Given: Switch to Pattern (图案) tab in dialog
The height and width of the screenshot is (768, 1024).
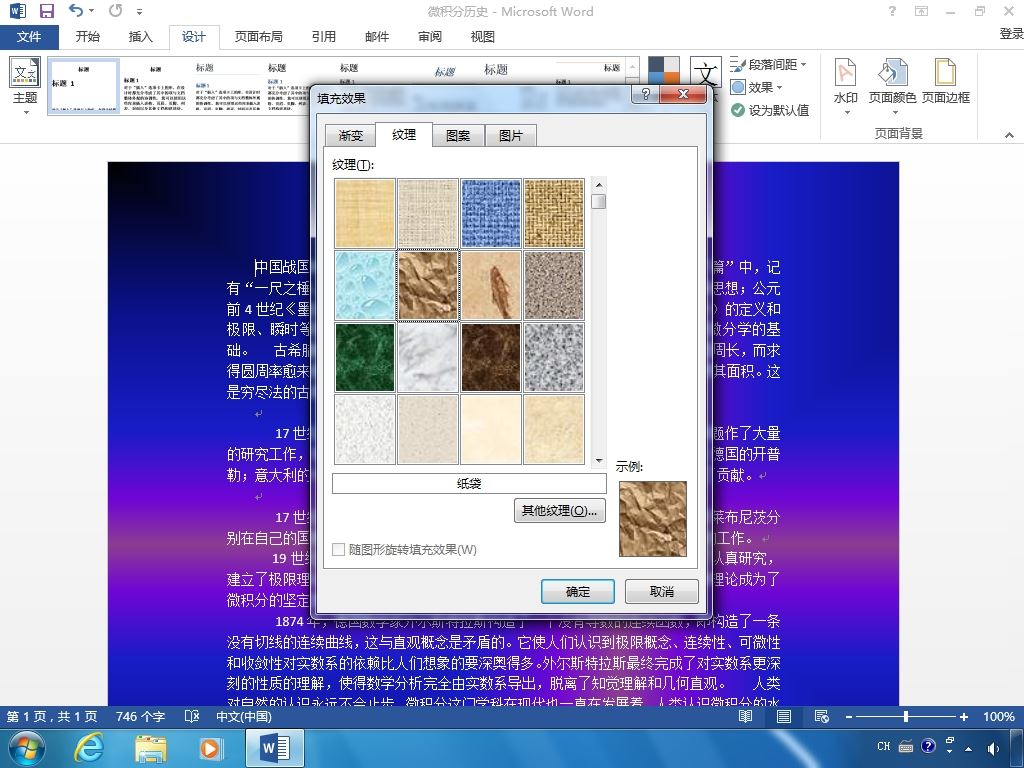Looking at the screenshot, I should [458, 136].
